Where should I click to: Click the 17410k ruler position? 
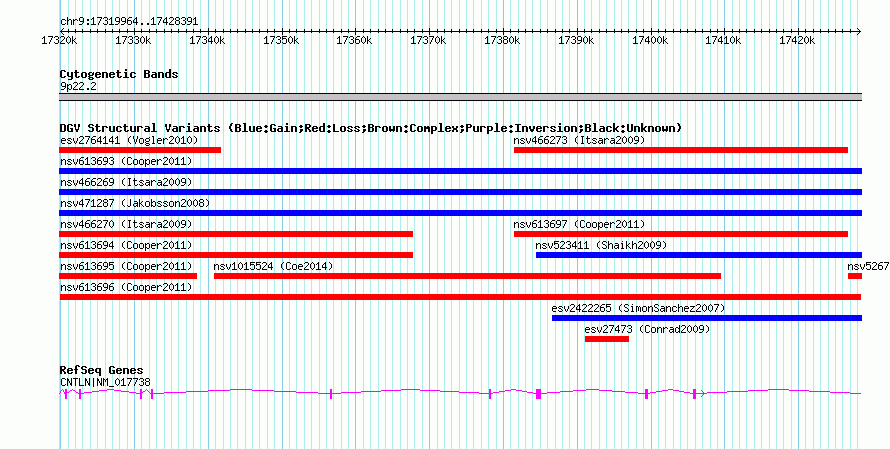point(724,40)
